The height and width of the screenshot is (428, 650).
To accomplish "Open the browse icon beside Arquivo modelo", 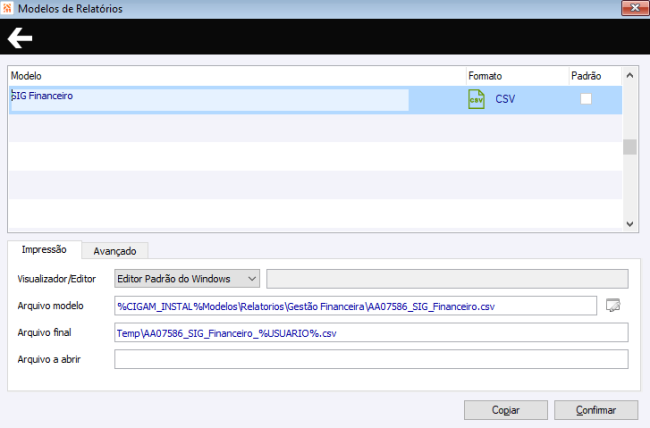I will pyautogui.click(x=613, y=305).
